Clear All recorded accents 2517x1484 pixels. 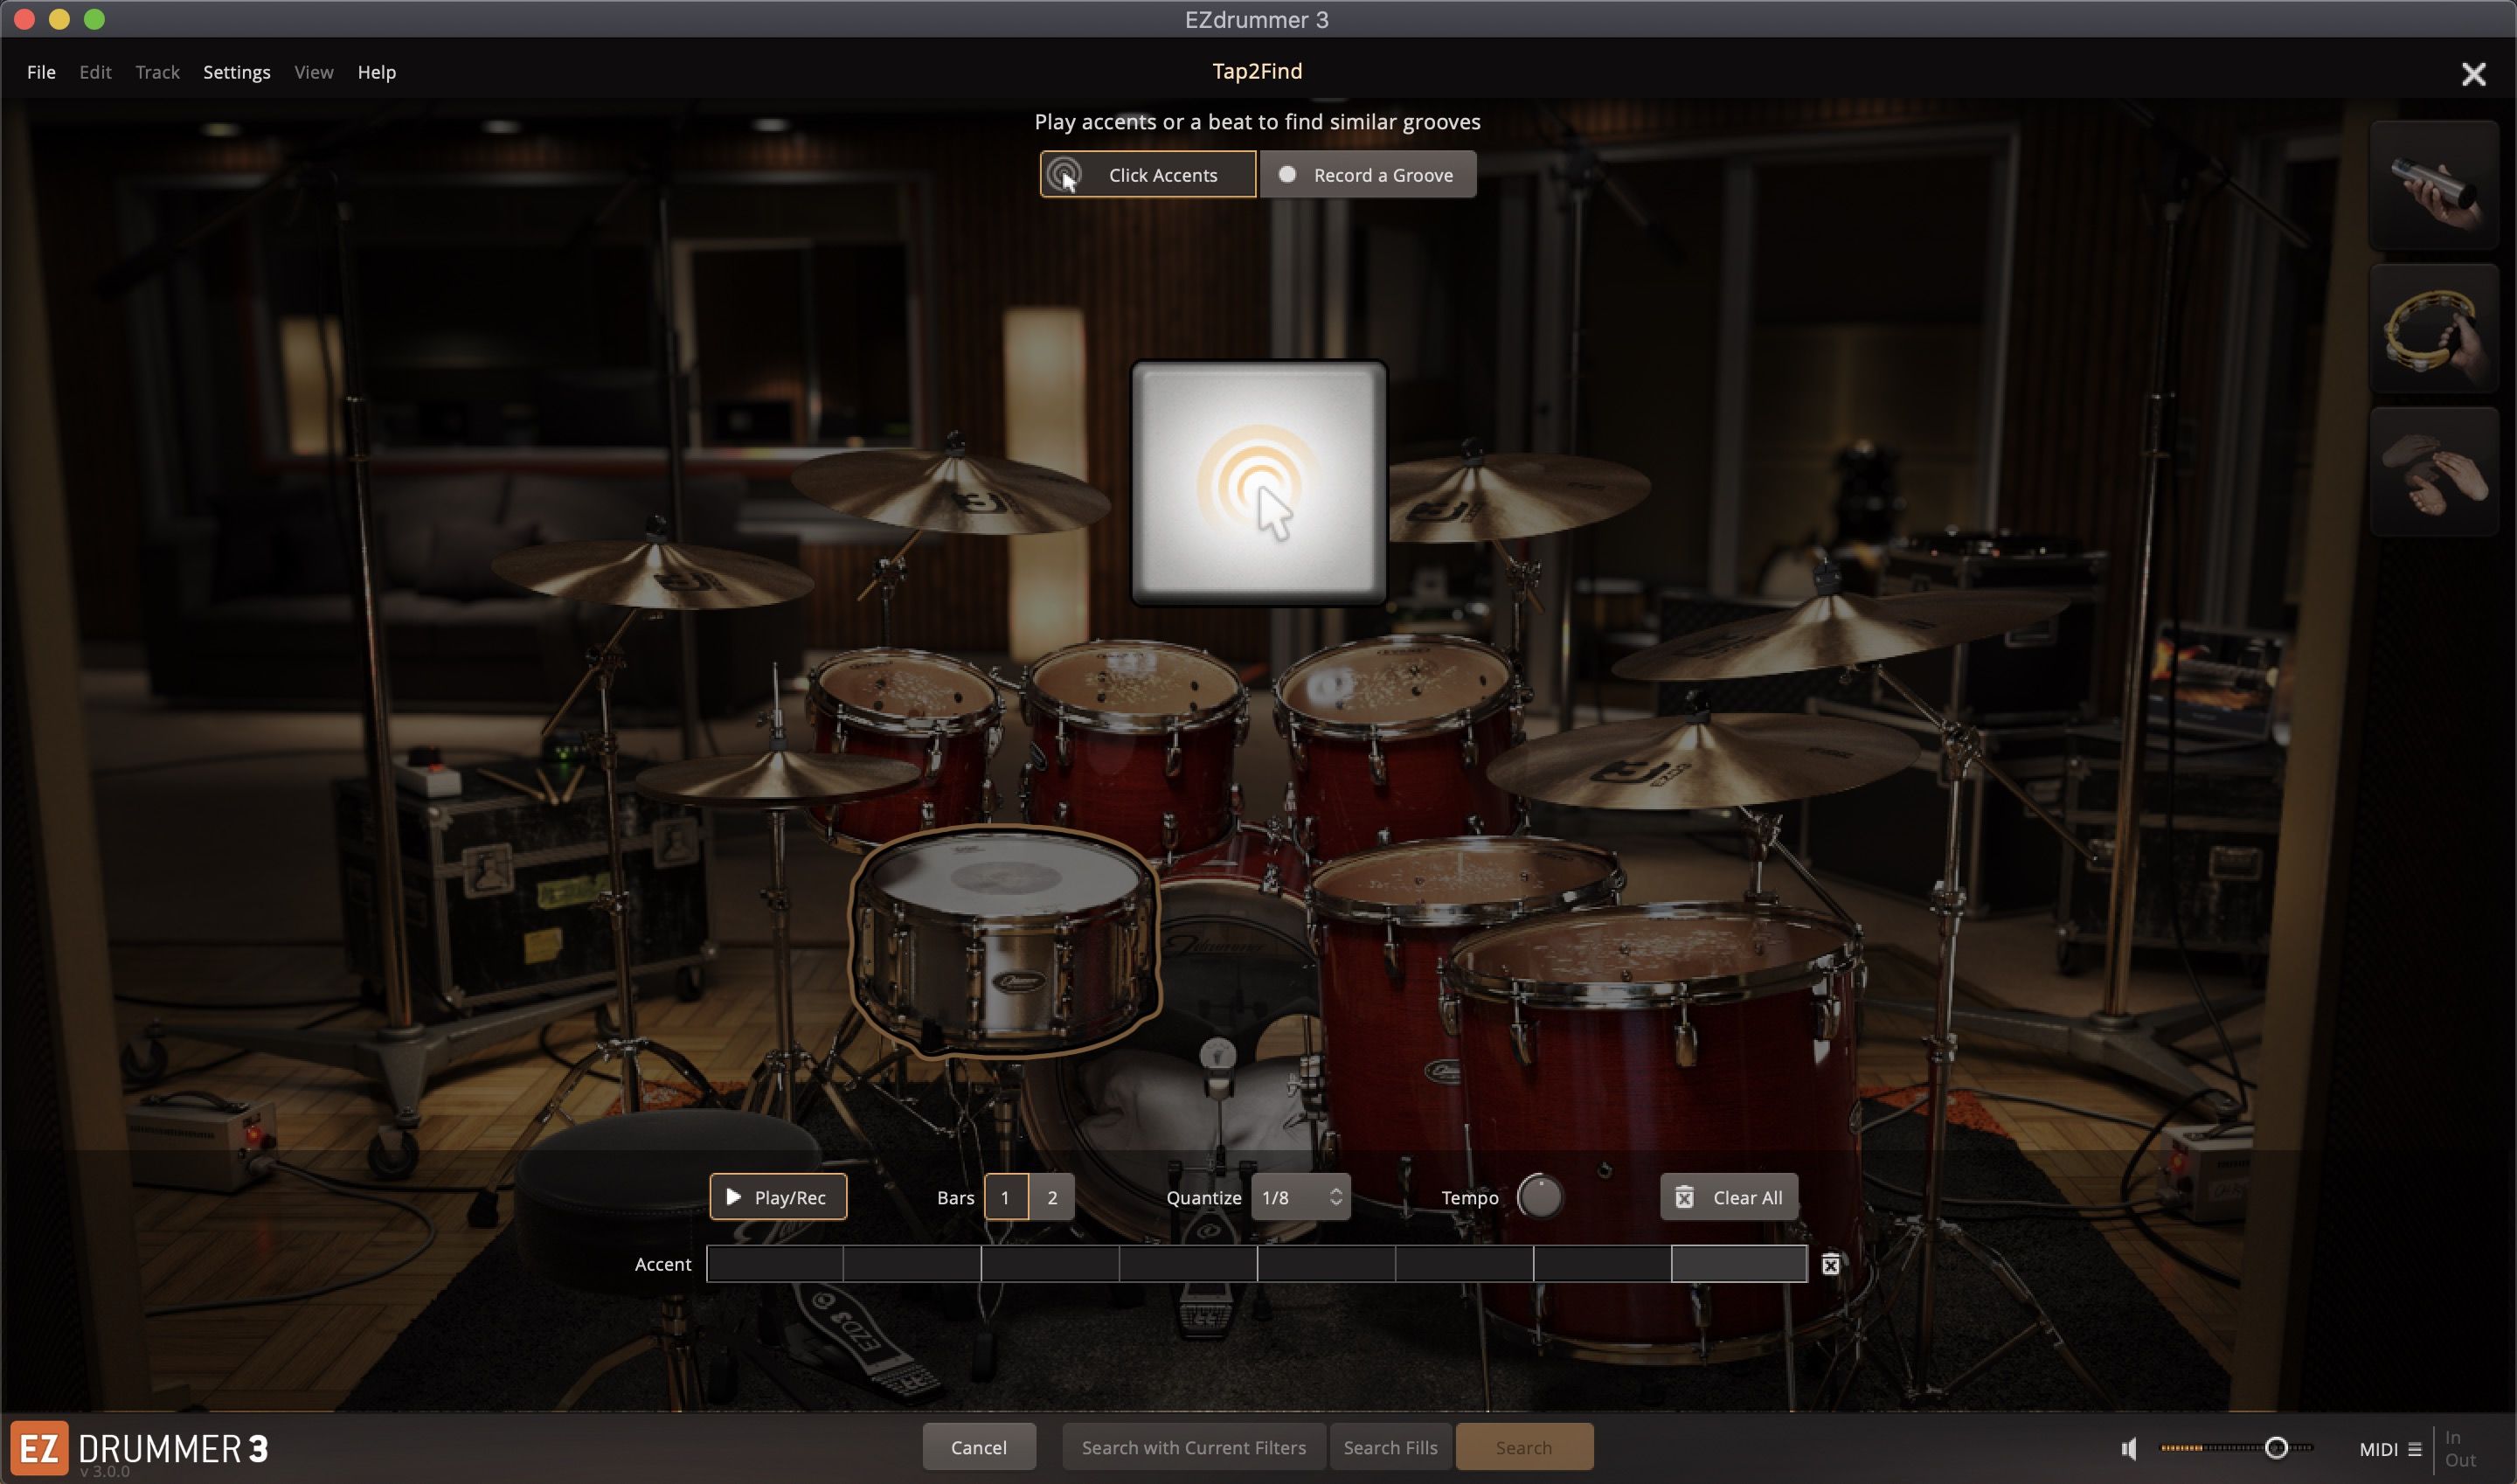[1728, 1197]
